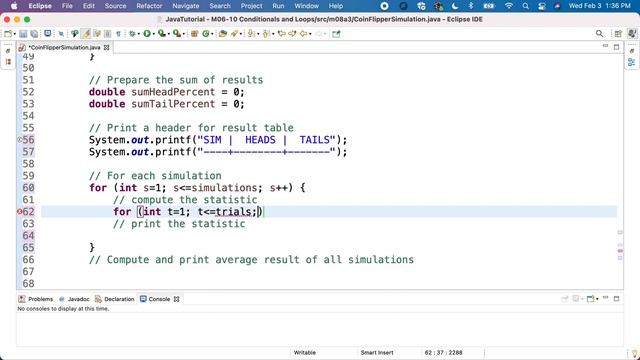The width and height of the screenshot is (640, 360).
Task: Open the Navigate menu
Action: point(186,6)
